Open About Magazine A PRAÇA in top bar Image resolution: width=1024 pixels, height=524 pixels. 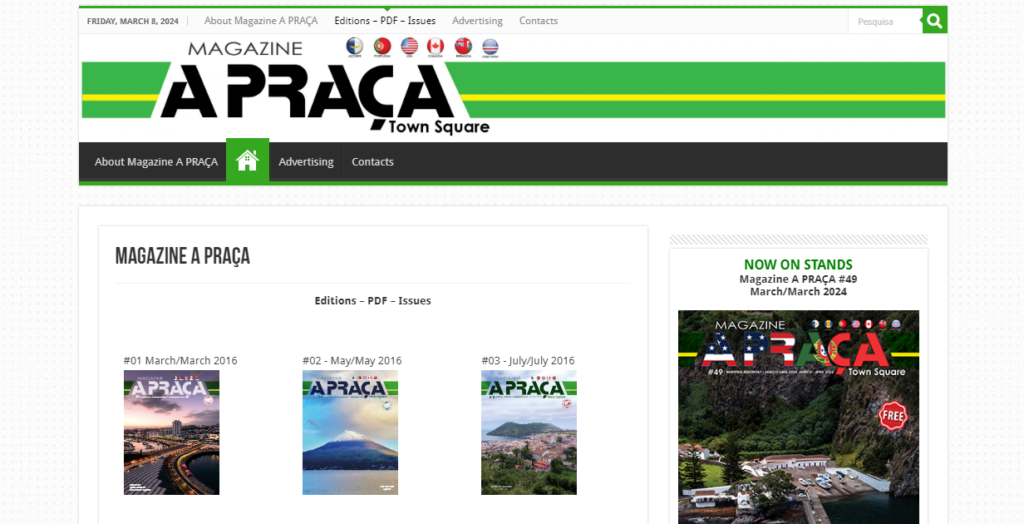261,21
